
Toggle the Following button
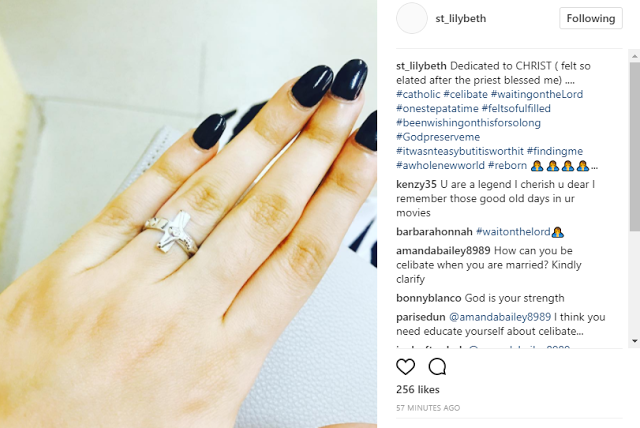pos(591,18)
